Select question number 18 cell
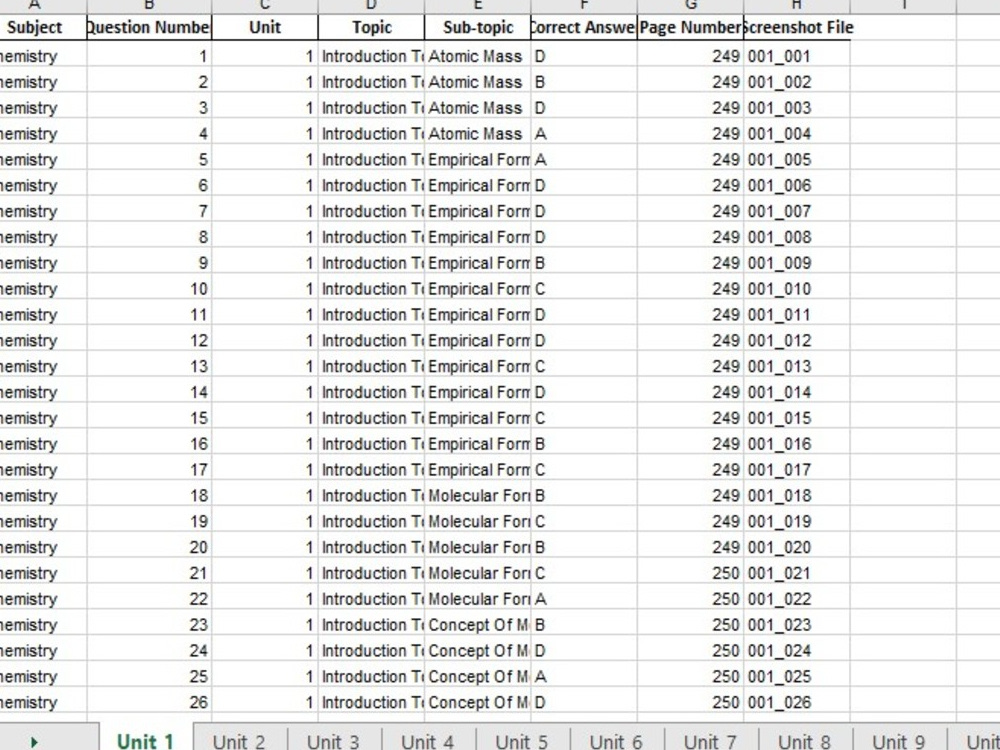 [x=149, y=496]
